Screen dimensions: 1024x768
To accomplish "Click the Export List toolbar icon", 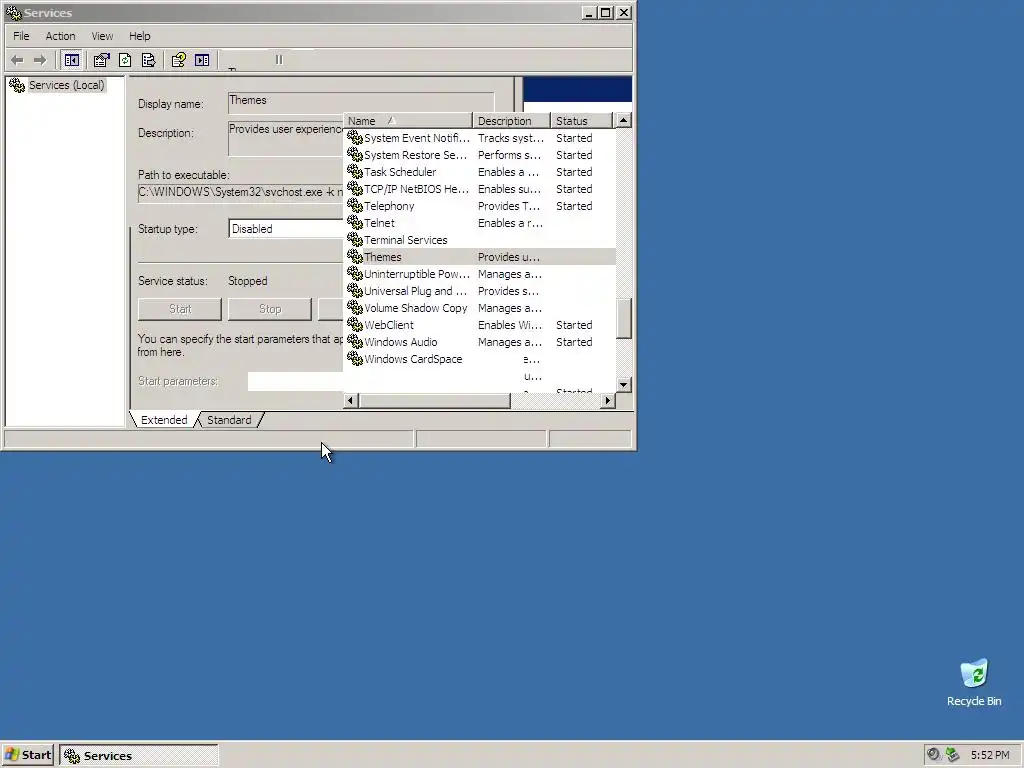I will click(148, 60).
